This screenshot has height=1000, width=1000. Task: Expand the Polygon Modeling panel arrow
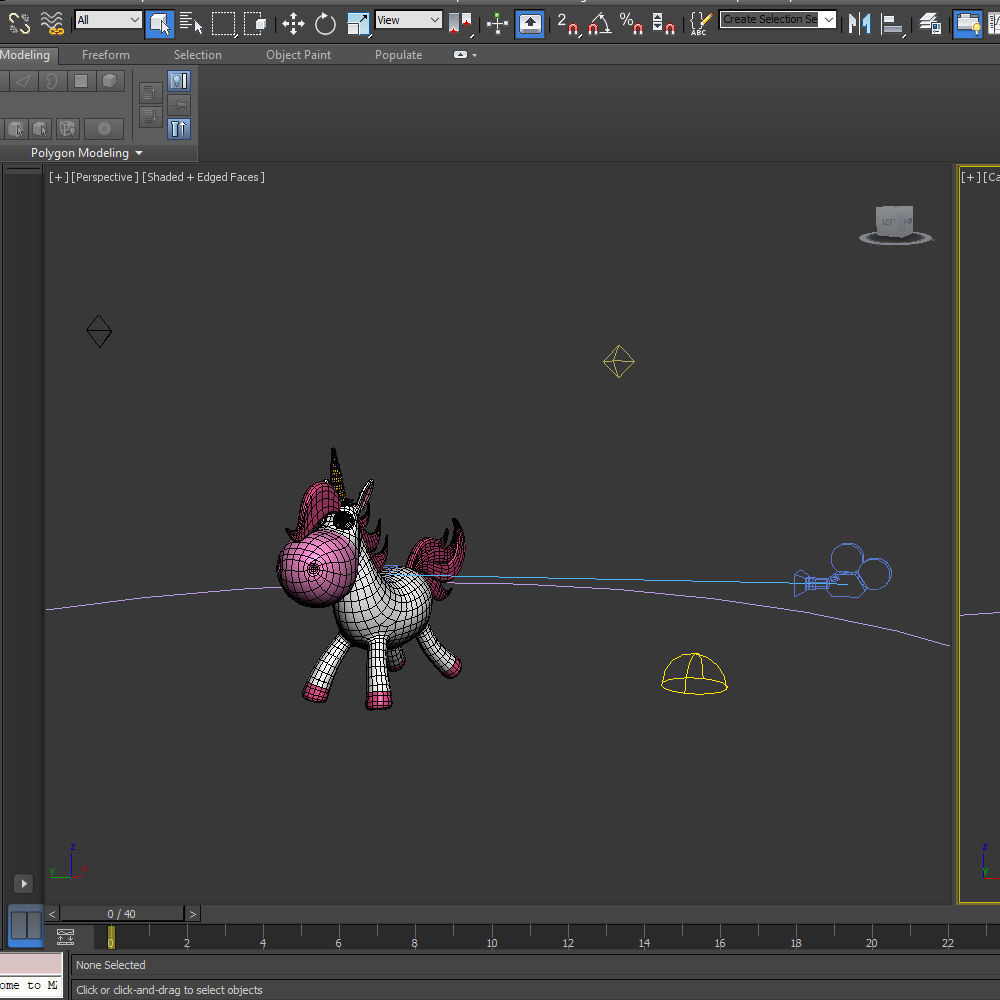pyautogui.click(x=139, y=153)
